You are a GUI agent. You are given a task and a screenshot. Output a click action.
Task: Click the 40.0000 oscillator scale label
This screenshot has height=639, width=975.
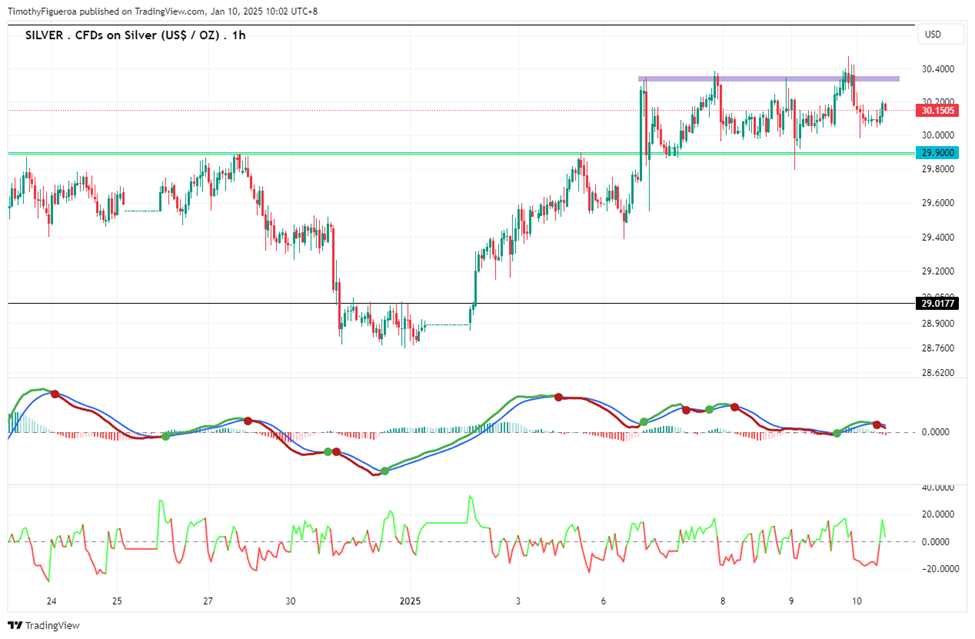tap(938, 488)
